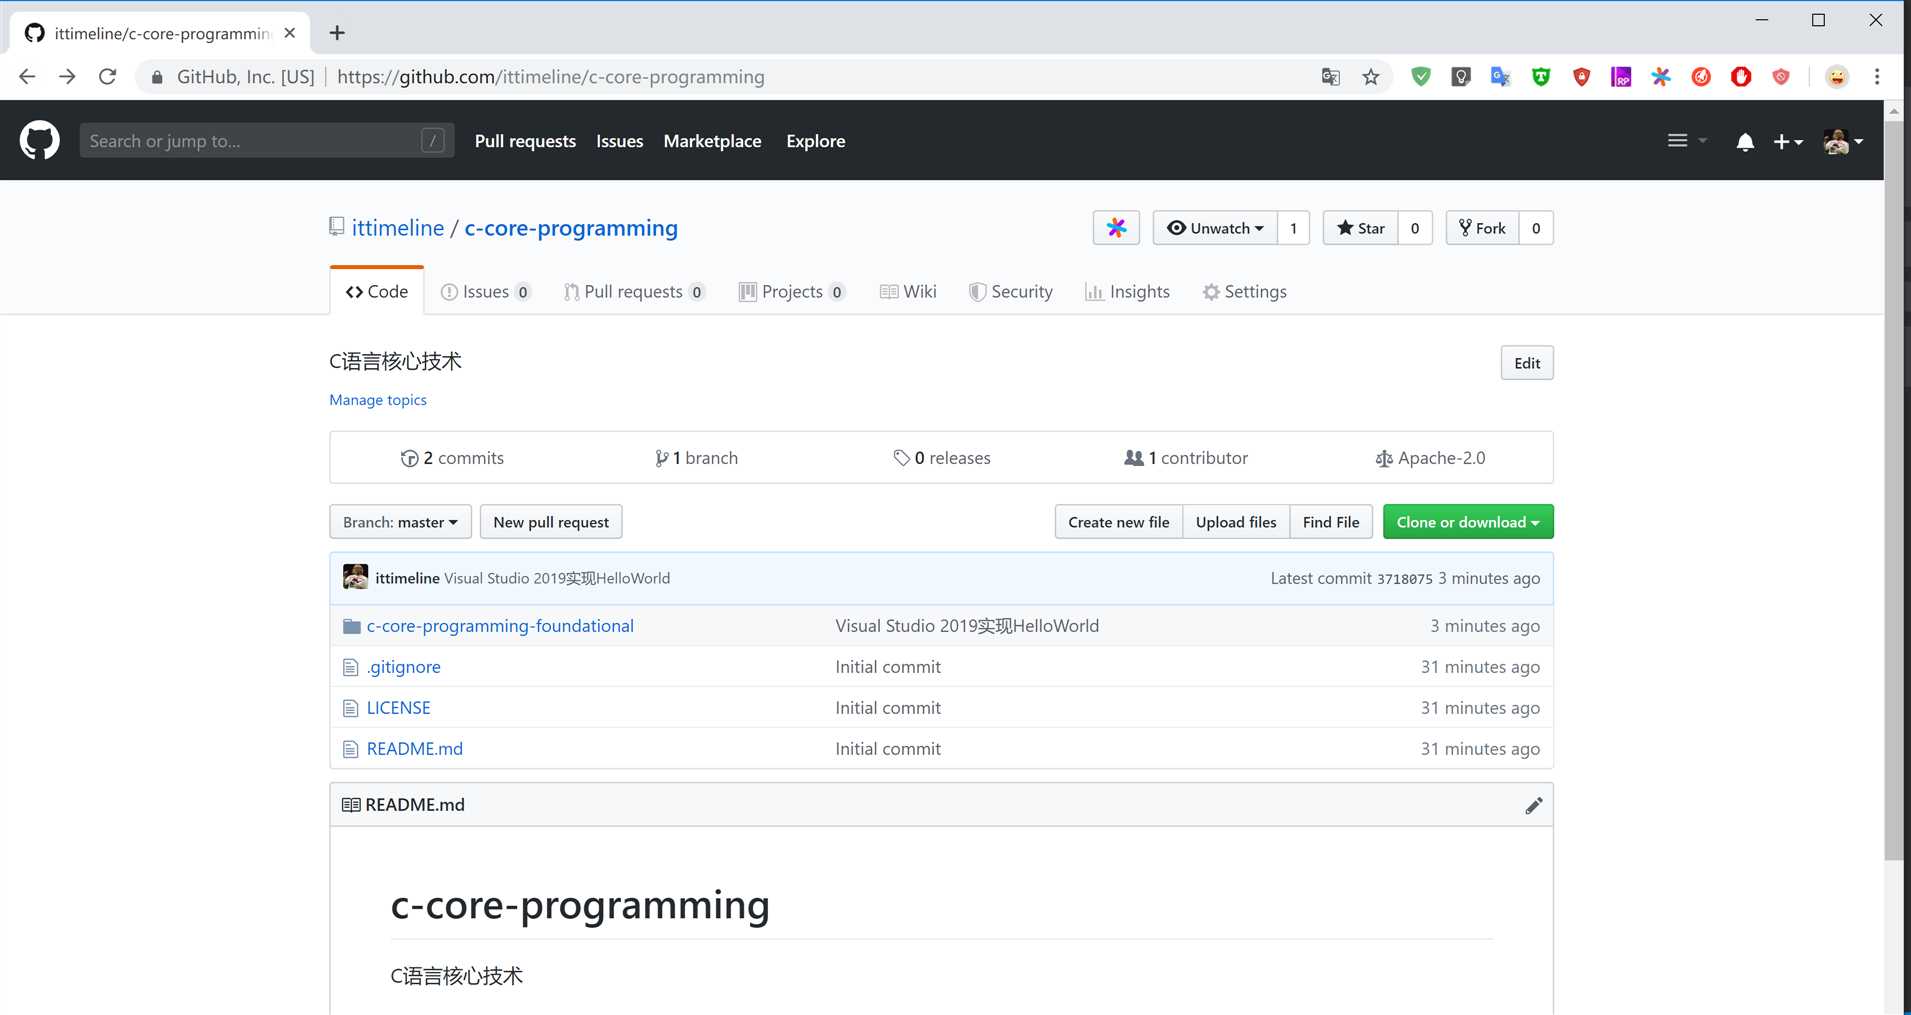Viewport: 1911px width, 1015px height.
Task: Open the user avatar dropdown menu
Action: tap(1843, 142)
